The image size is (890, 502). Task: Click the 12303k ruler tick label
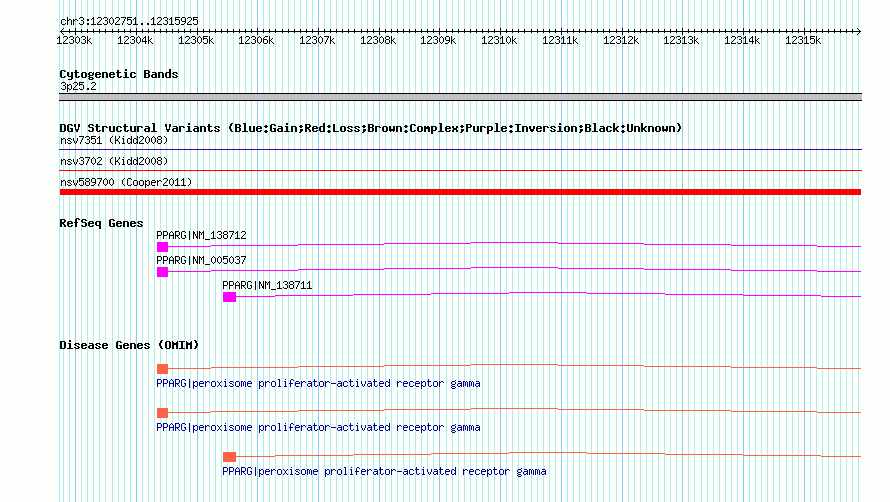click(x=74, y=40)
